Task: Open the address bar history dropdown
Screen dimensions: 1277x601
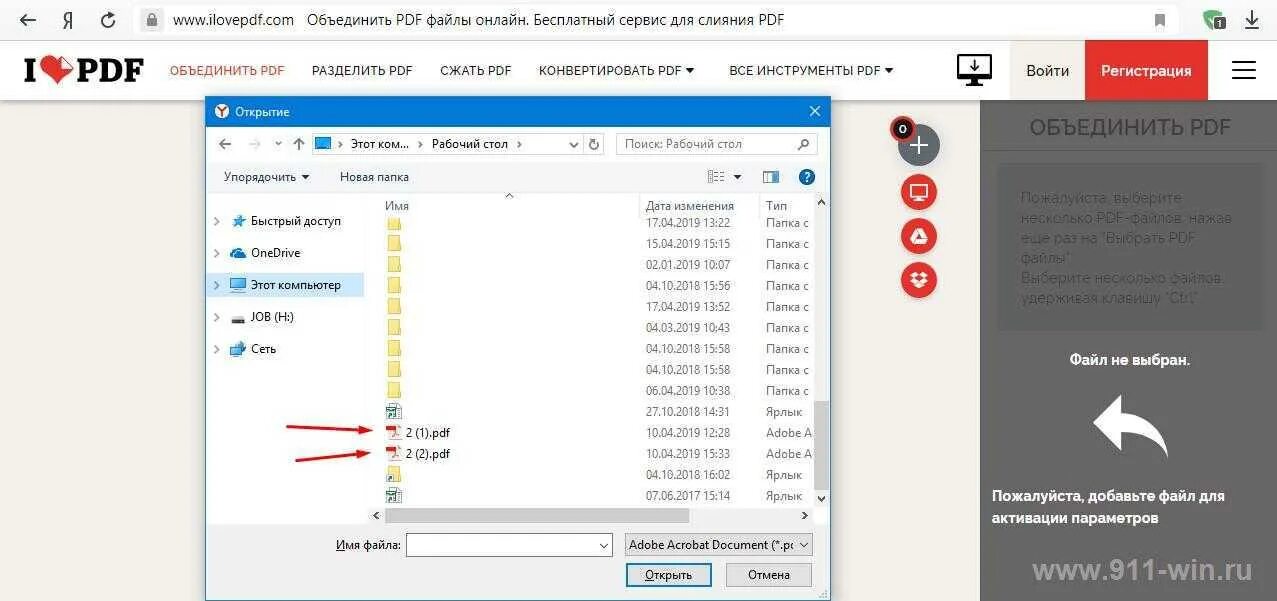Action: point(573,144)
